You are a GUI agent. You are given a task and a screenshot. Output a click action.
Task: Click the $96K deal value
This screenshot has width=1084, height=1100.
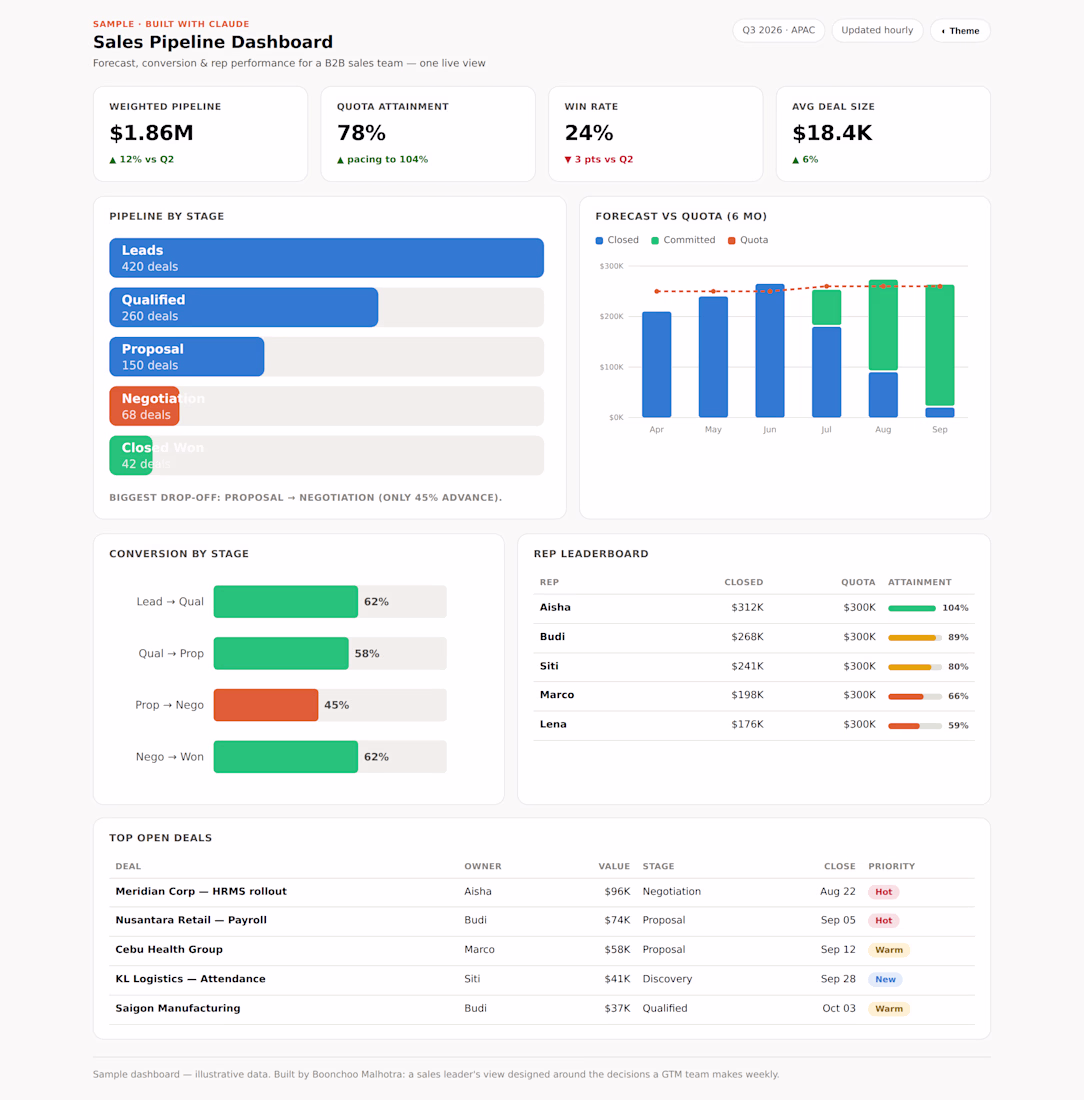coord(617,892)
